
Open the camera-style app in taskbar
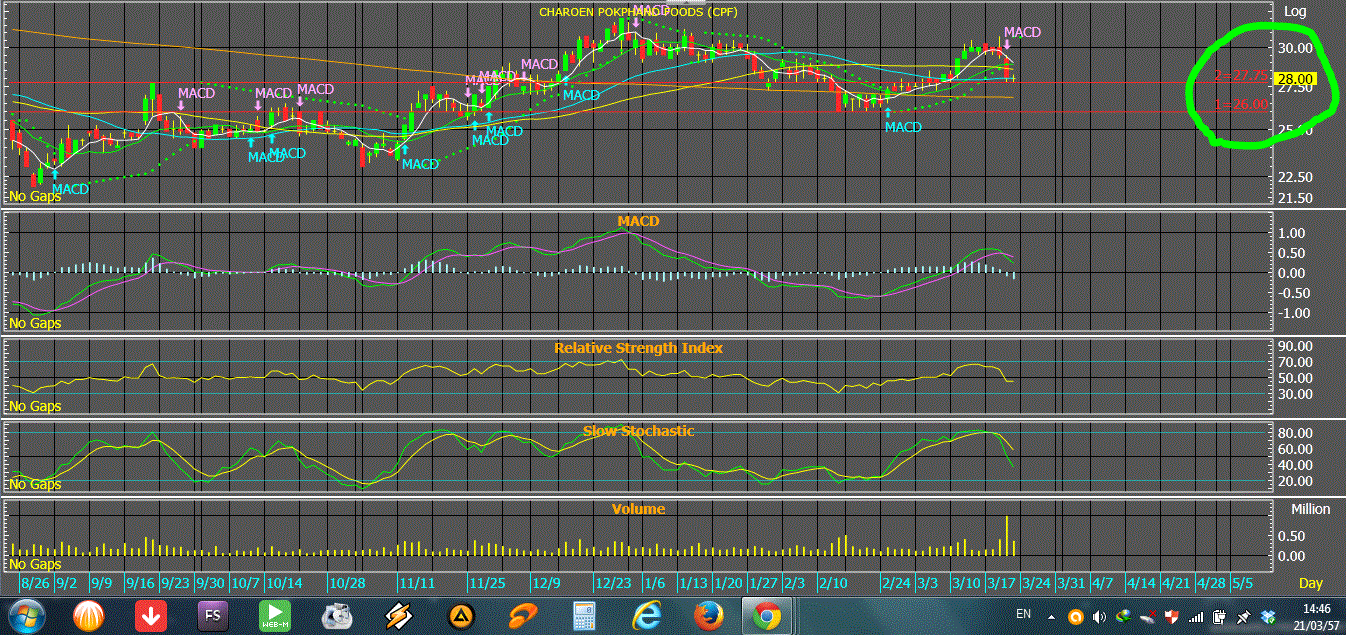pyautogui.click(x=337, y=616)
